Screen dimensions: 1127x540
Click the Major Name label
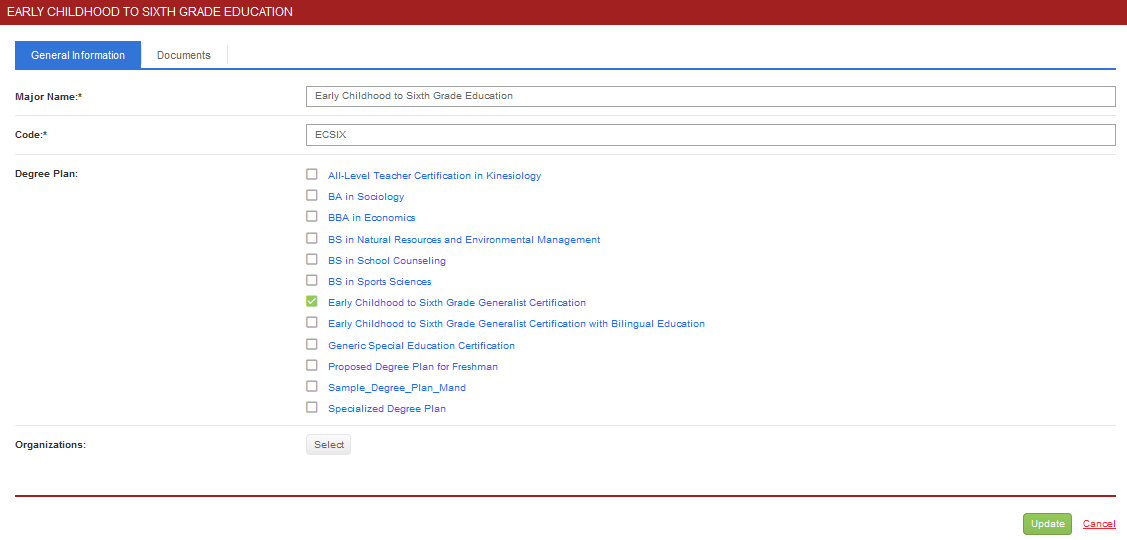coord(49,96)
